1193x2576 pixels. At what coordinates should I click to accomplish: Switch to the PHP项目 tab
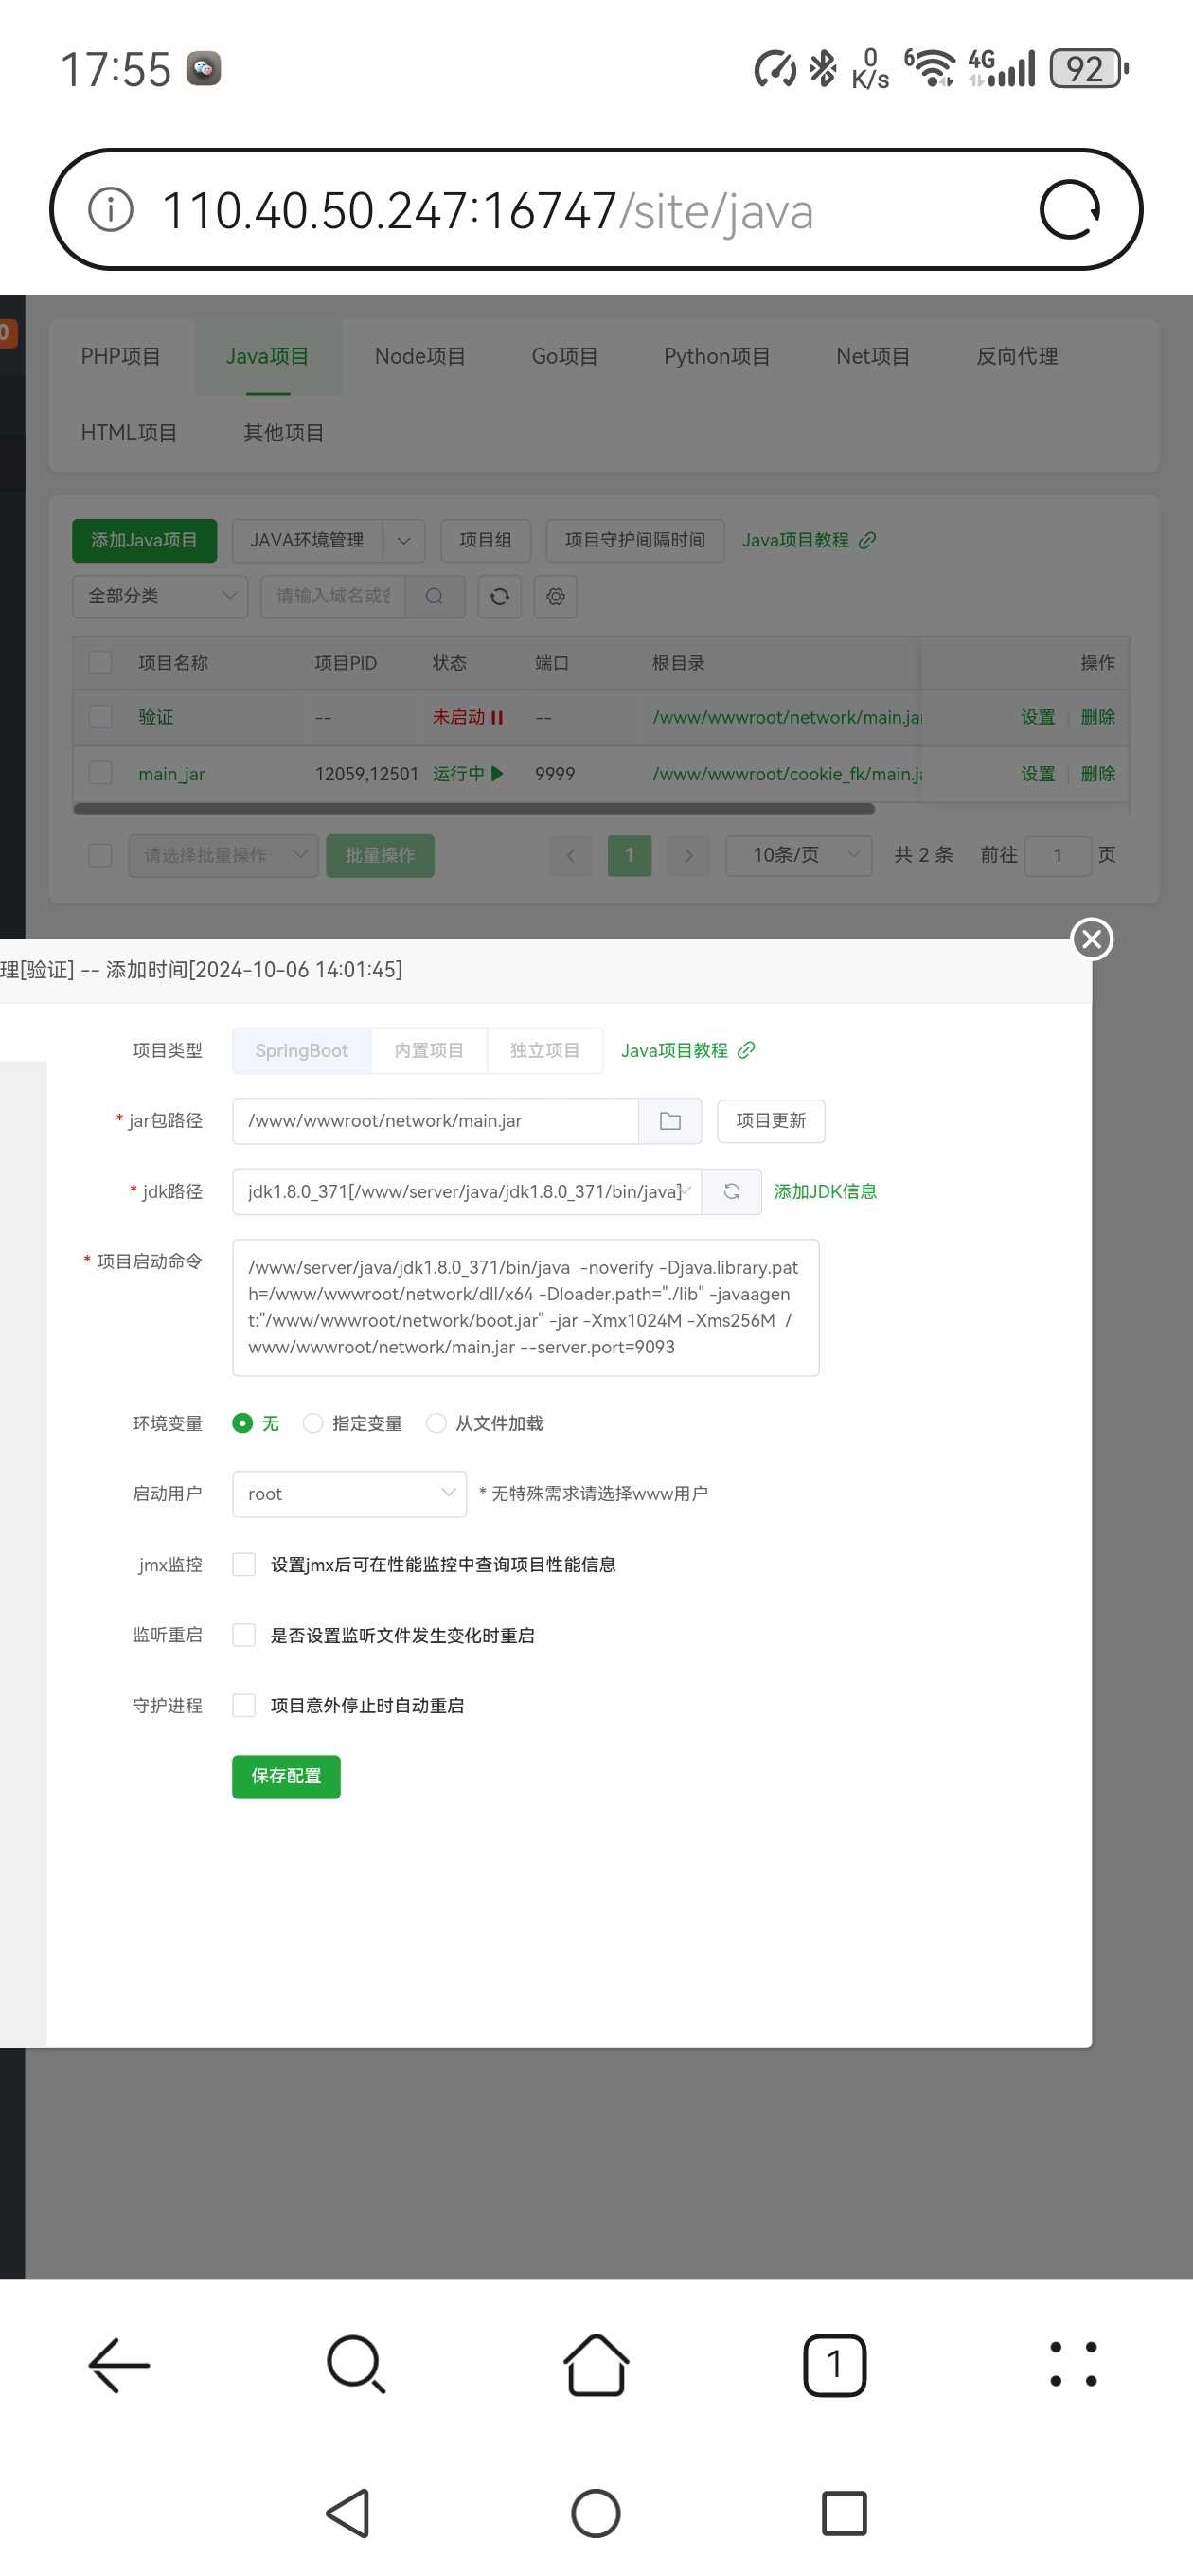pos(121,357)
